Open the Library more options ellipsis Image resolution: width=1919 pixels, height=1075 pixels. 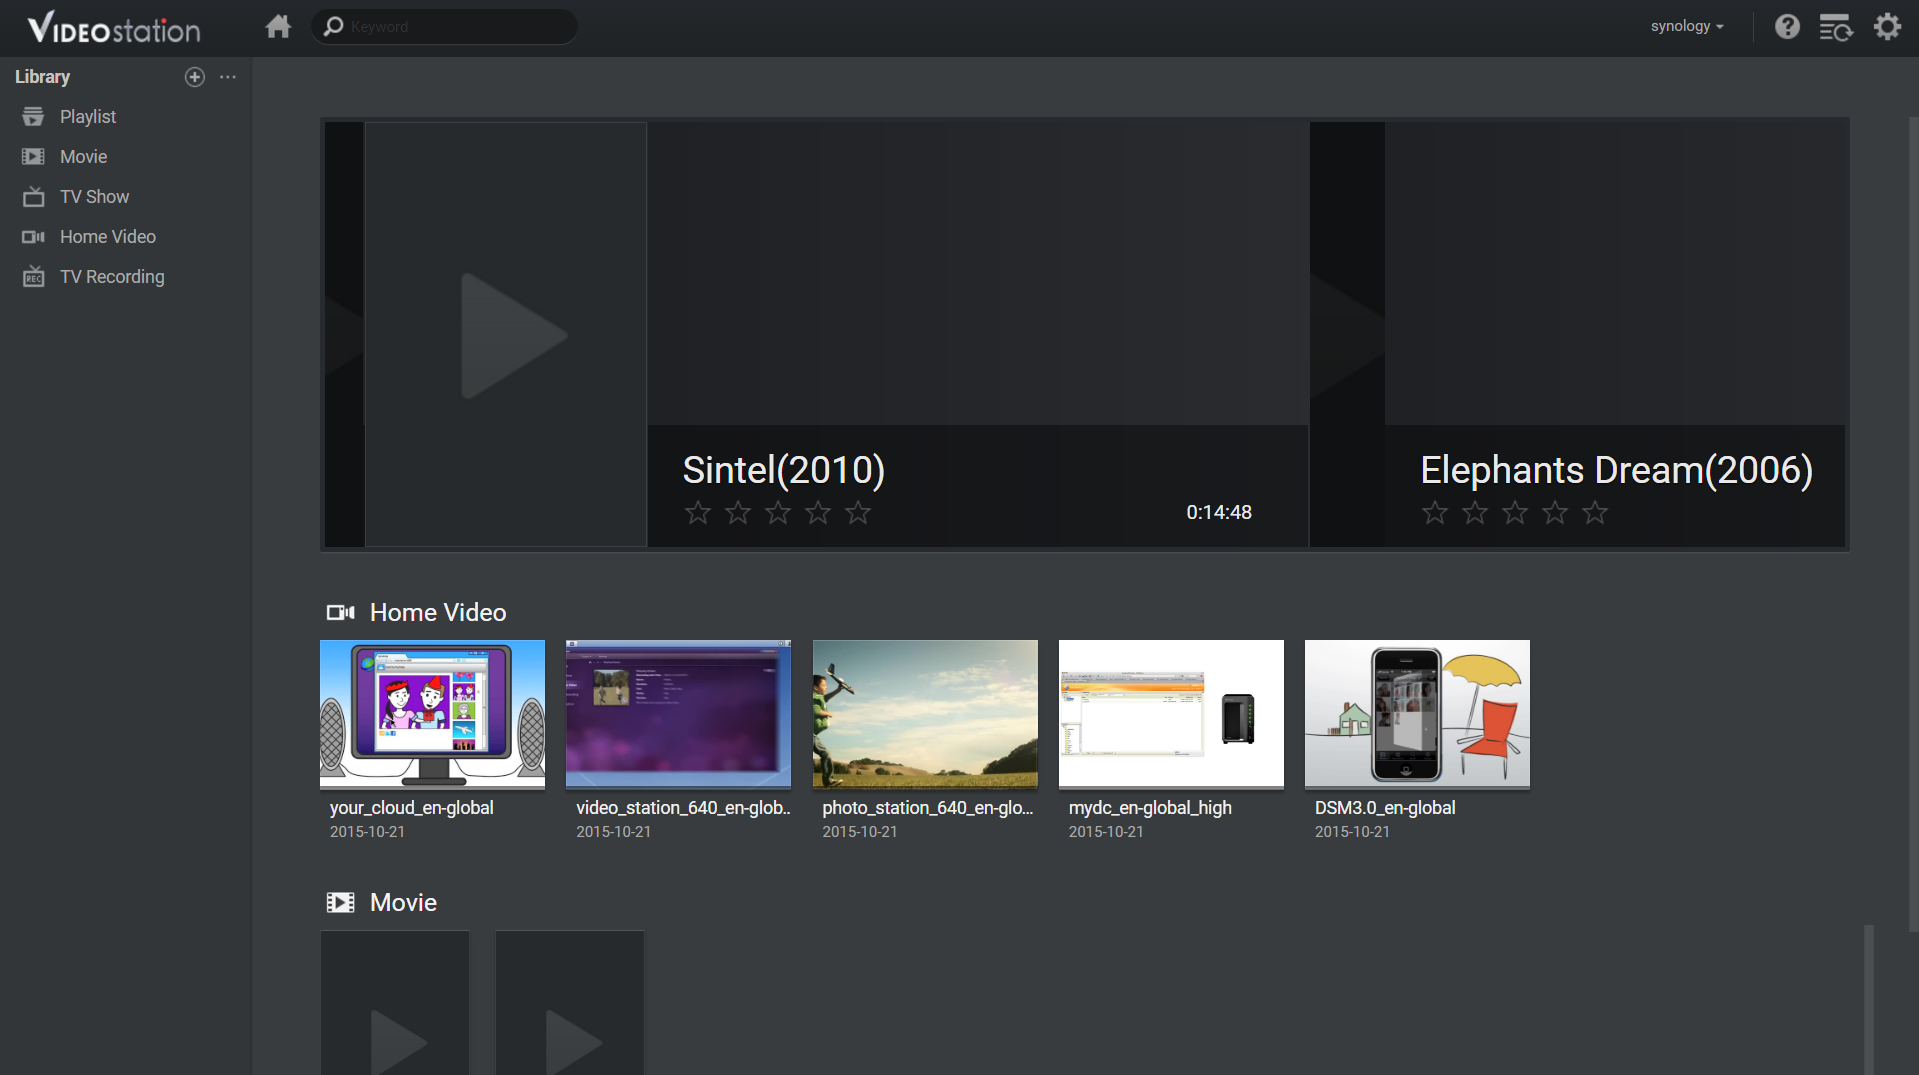(228, 77)
